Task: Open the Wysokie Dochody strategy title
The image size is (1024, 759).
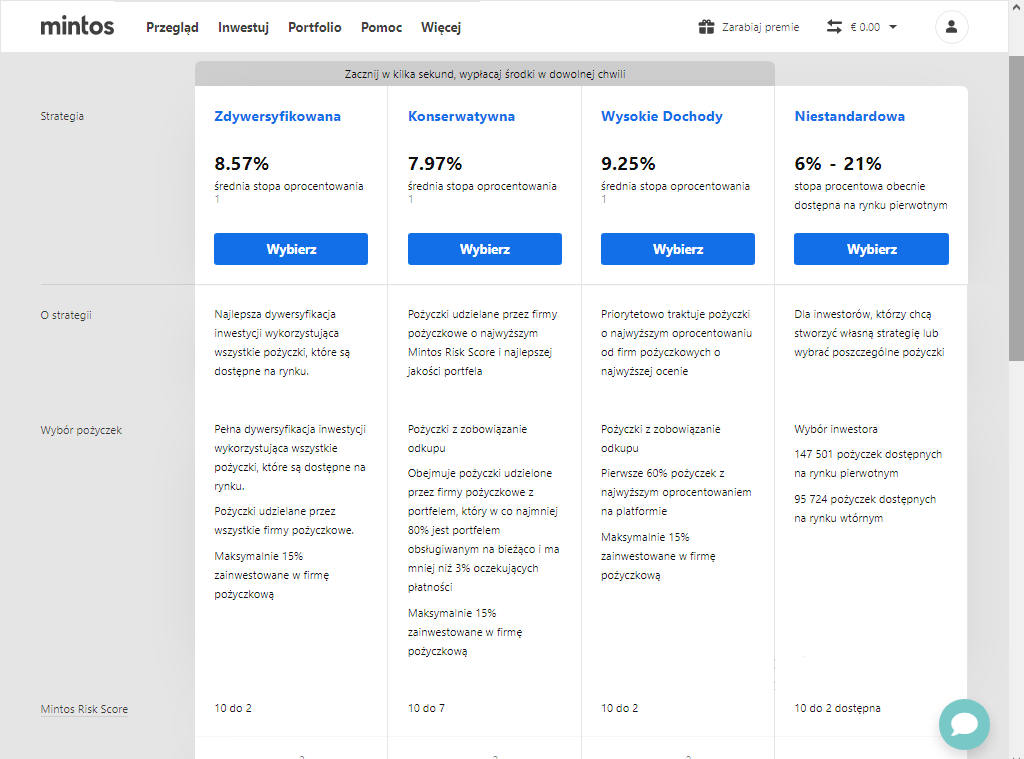Action: click(x=662, y=116)
